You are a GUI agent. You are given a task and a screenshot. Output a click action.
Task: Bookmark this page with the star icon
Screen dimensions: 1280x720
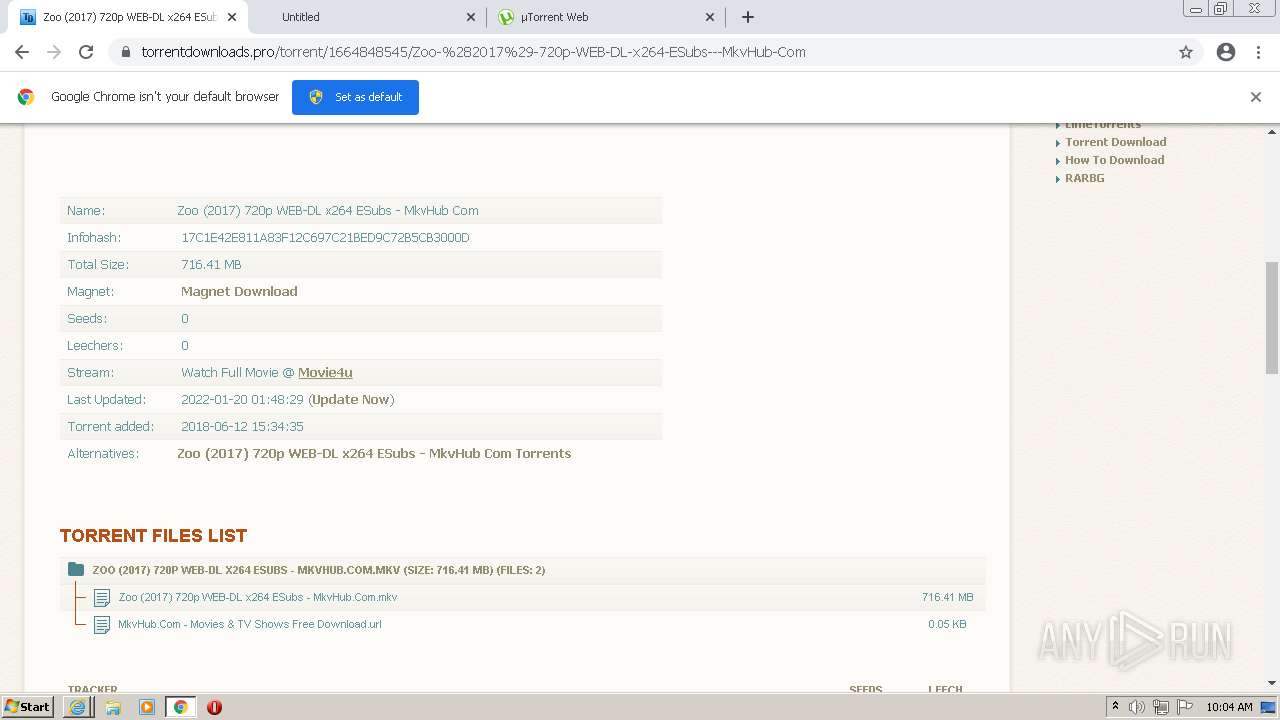(1186, 52)
